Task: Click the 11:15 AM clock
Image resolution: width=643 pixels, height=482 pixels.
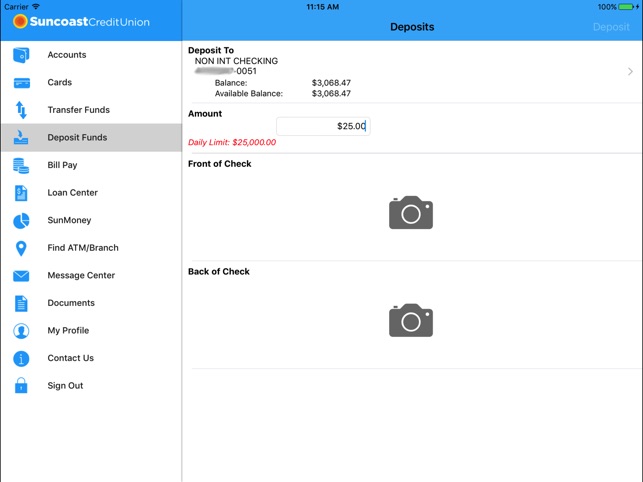Action: pyautogui.click(x=323, y=7)
